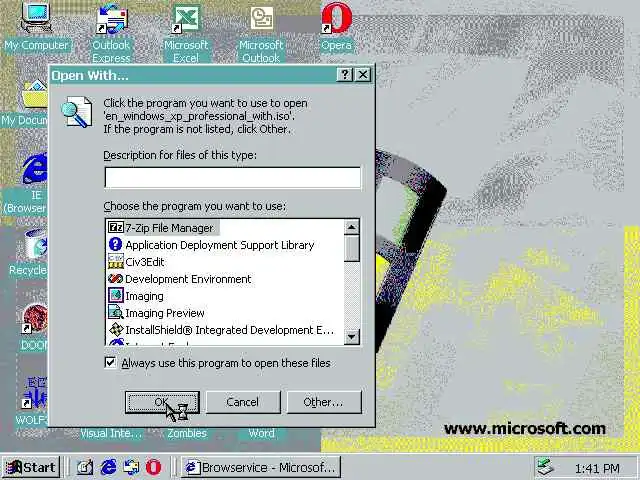Select '7-Zip File Manager' entry text
This screenshot has height=480, width=640.
(x=169, y=228)
